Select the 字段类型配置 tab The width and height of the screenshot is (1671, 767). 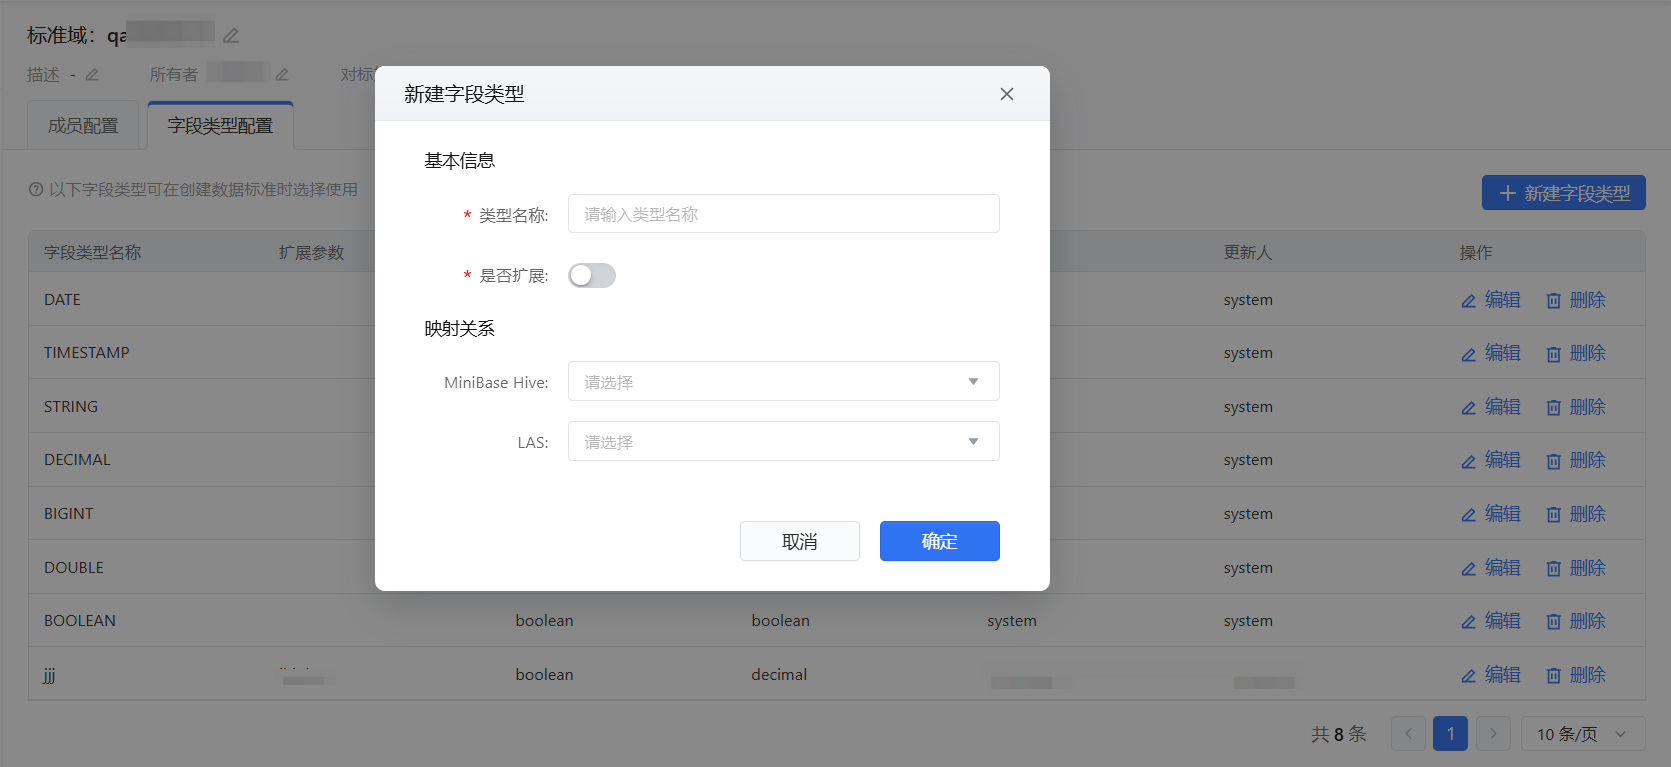[x=220, y=126]
